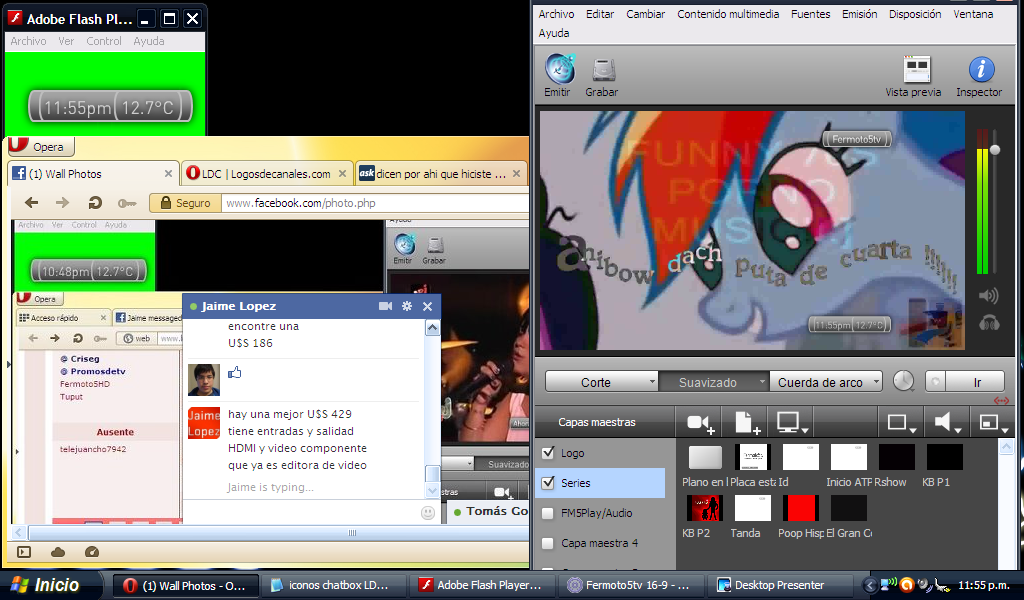Close the Jaime Lopez chat window
Image resolution: width=1024 pixels, height=600 pixels.
point(428,306)
